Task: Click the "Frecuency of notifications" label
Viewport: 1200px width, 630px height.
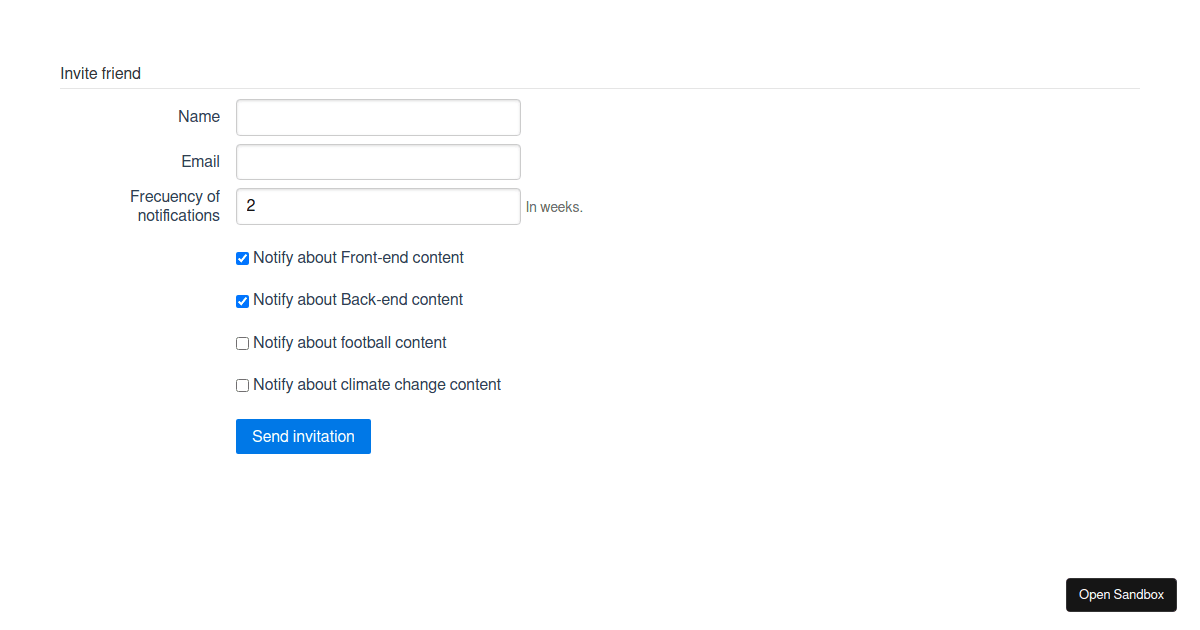Action: click(x=175, y=206)
